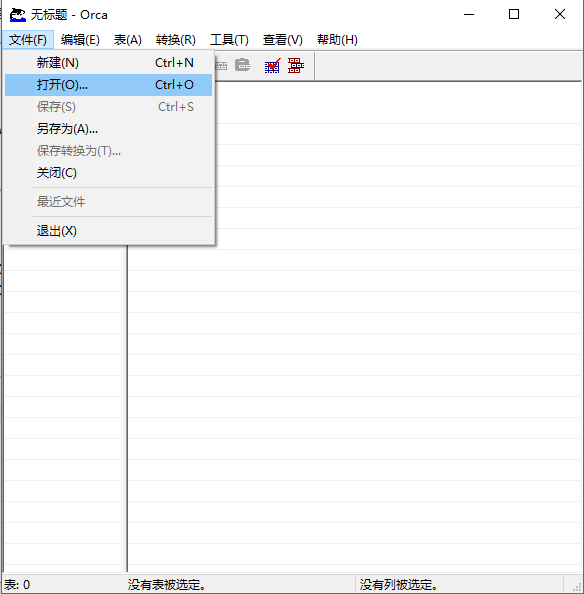Click the grayed paste clipboard icon in toolbar
Screen dimensions: 584x594
[242, 65]
